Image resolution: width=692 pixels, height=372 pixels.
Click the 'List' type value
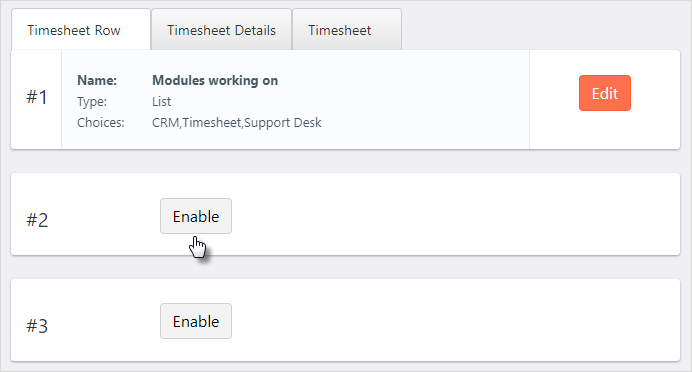[x=162, y=101]
